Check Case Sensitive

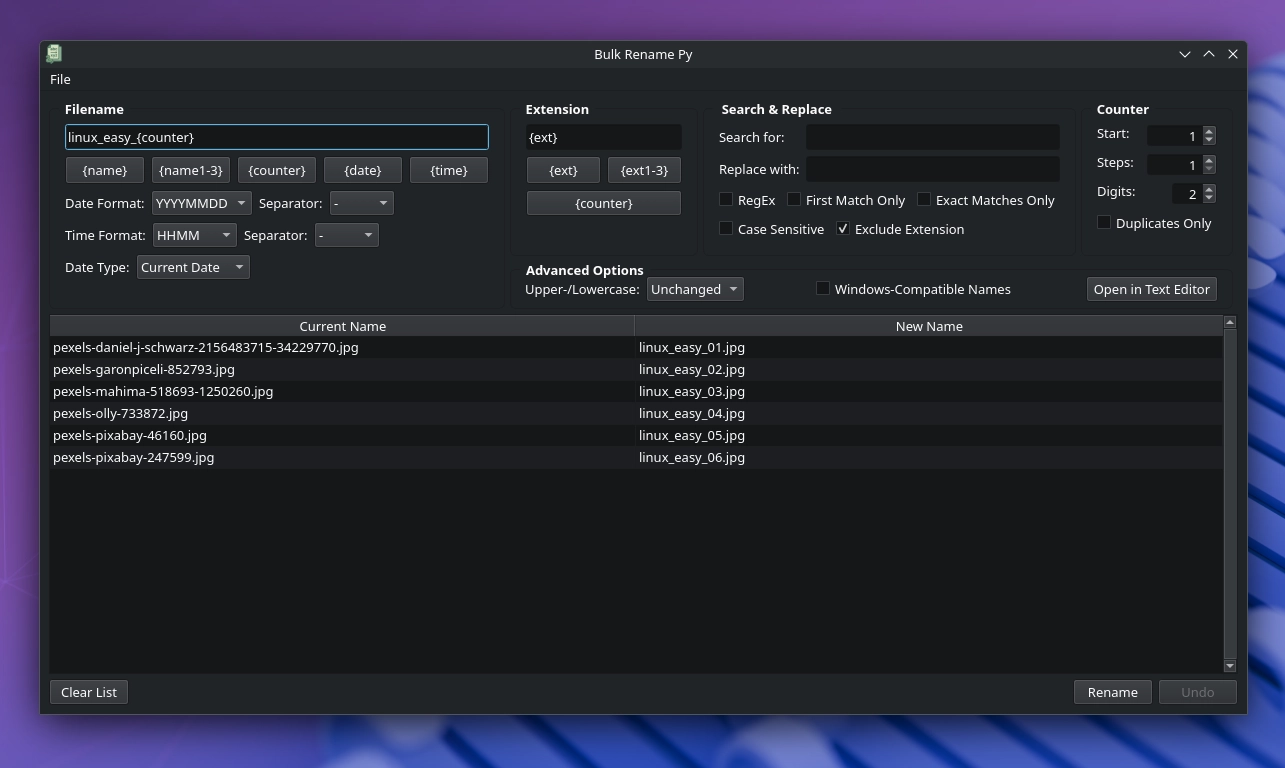click(726, 229)
